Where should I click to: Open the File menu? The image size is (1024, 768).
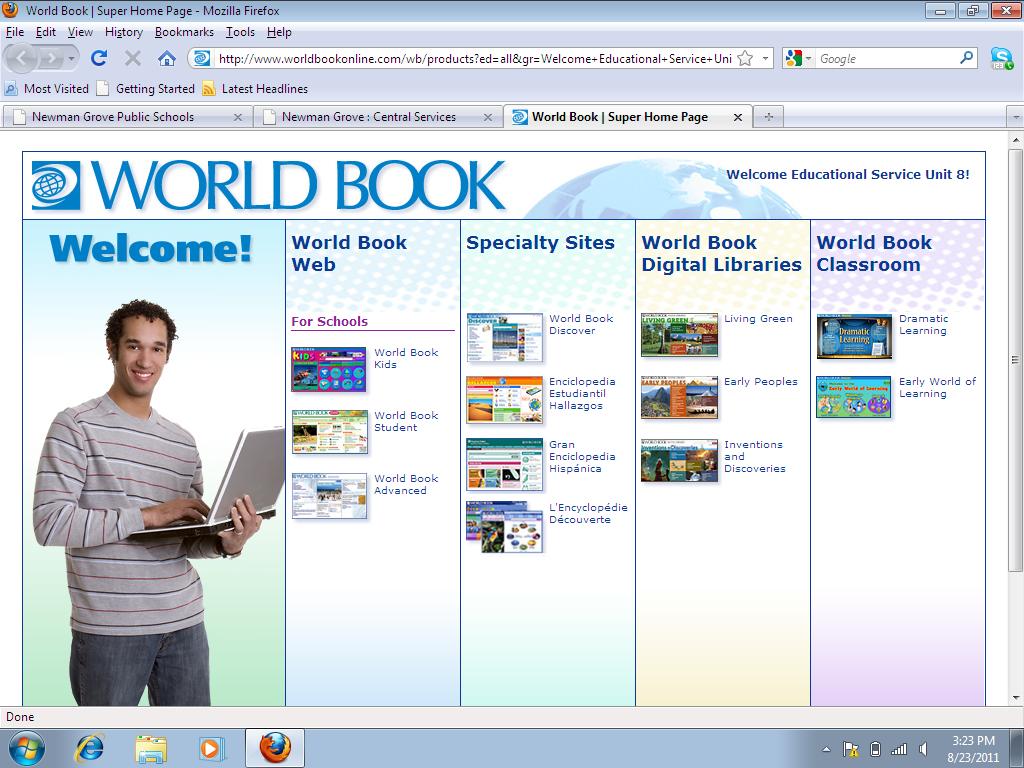coord(14,32)
